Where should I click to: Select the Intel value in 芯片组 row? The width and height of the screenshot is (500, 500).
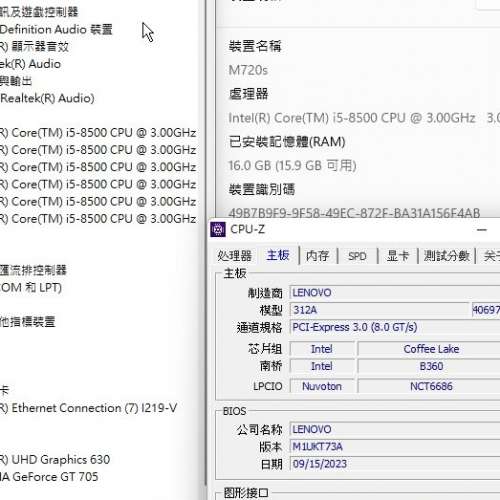click(x=322, y=349)
